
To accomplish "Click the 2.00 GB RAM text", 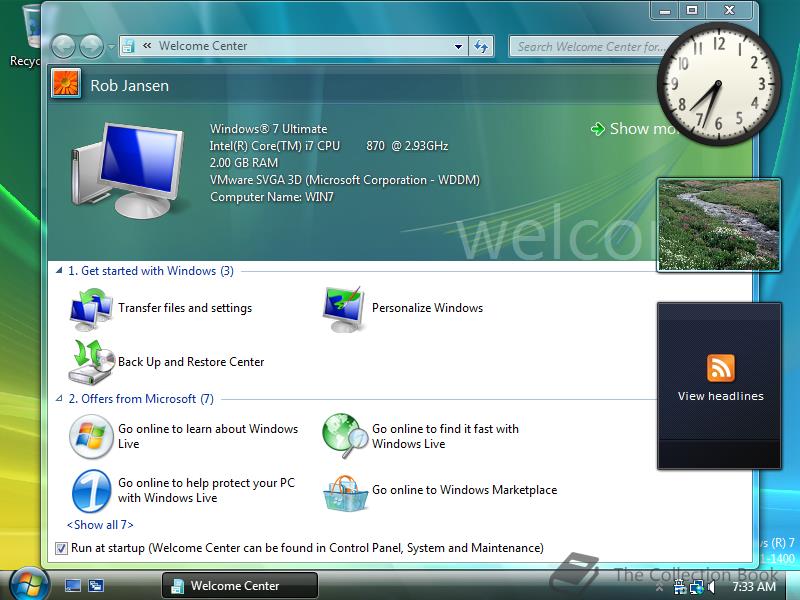I will click(244, 163).
